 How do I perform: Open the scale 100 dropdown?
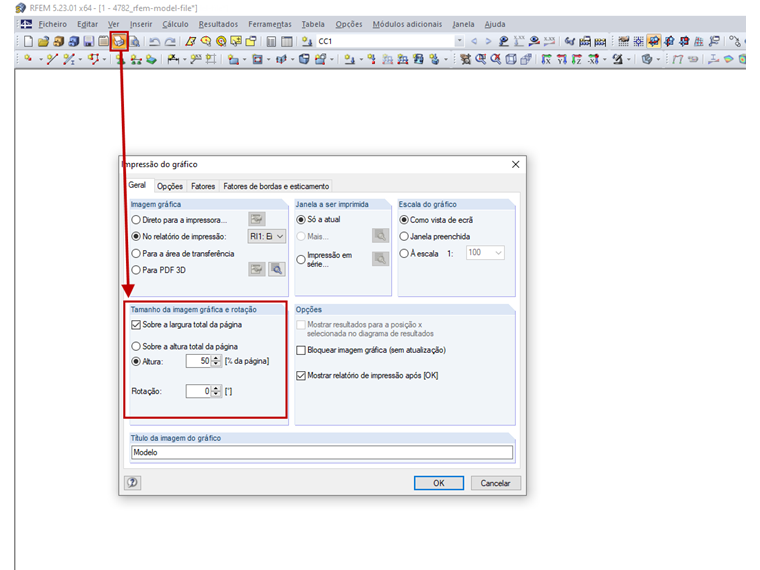[485, 253]
